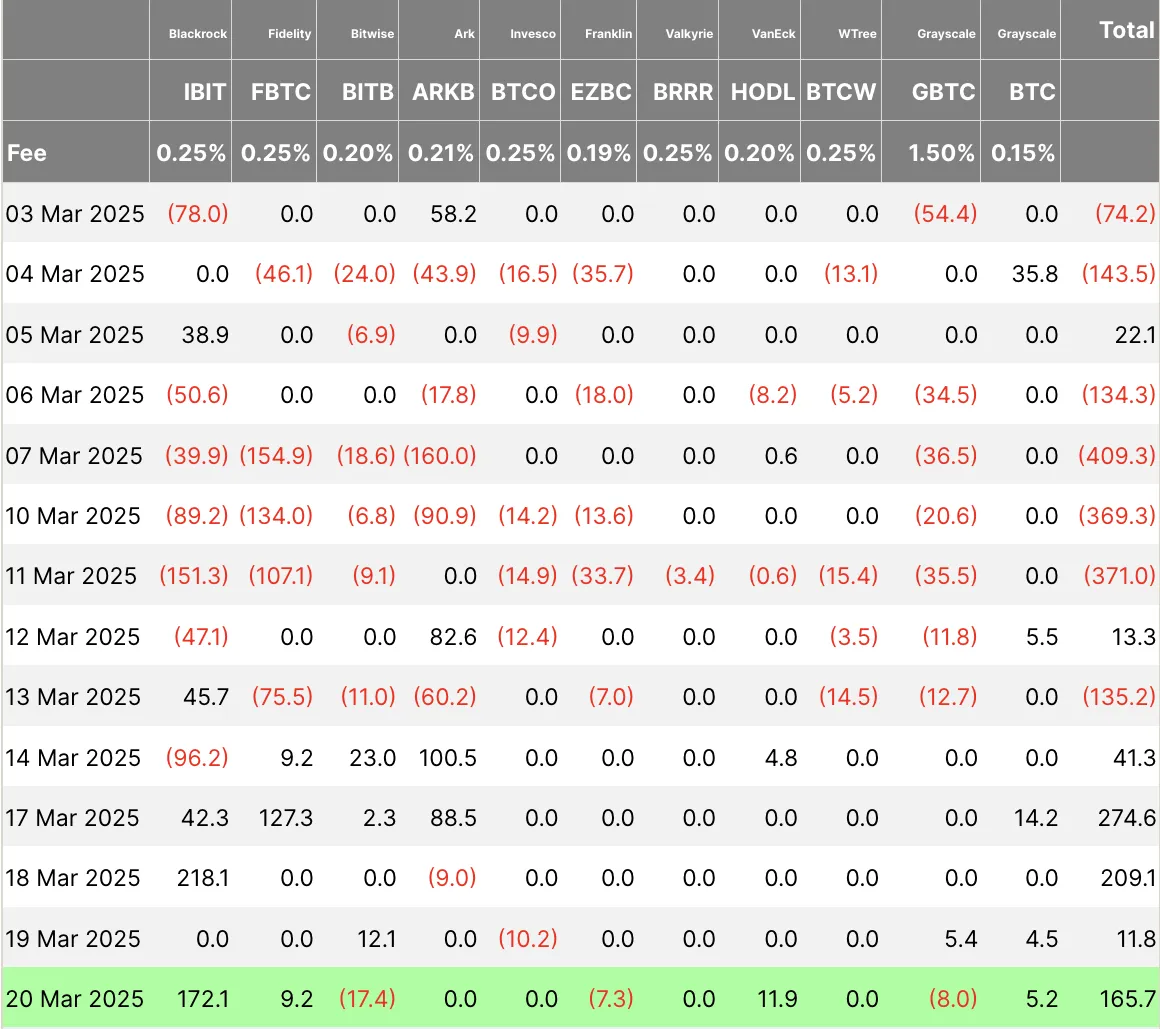Click the 82.6 ARKB value on 12 Mar
1160x1029 pixels.
click(x=453, y=636)
